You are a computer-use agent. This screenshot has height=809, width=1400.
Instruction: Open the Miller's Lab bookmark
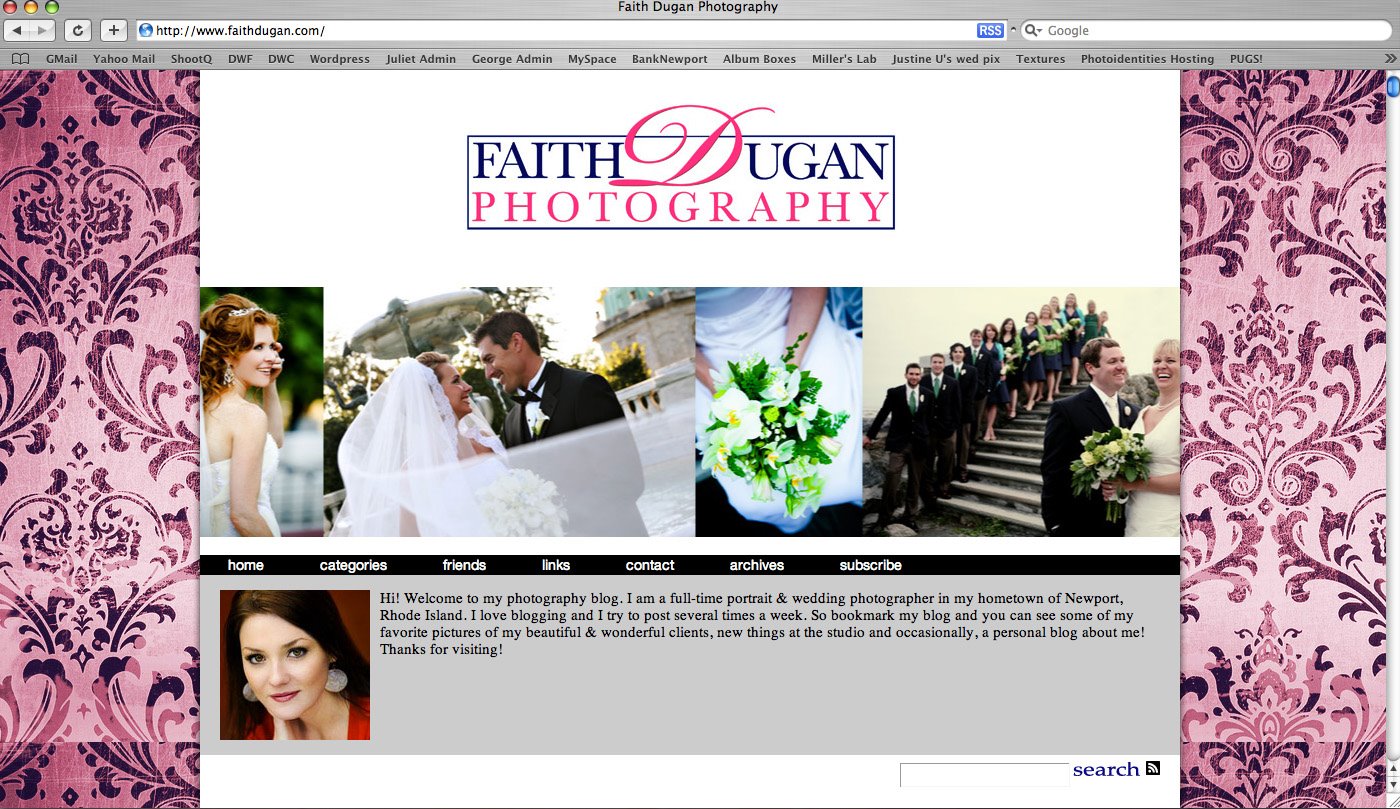pyautogui.click(x=844, y=59)
